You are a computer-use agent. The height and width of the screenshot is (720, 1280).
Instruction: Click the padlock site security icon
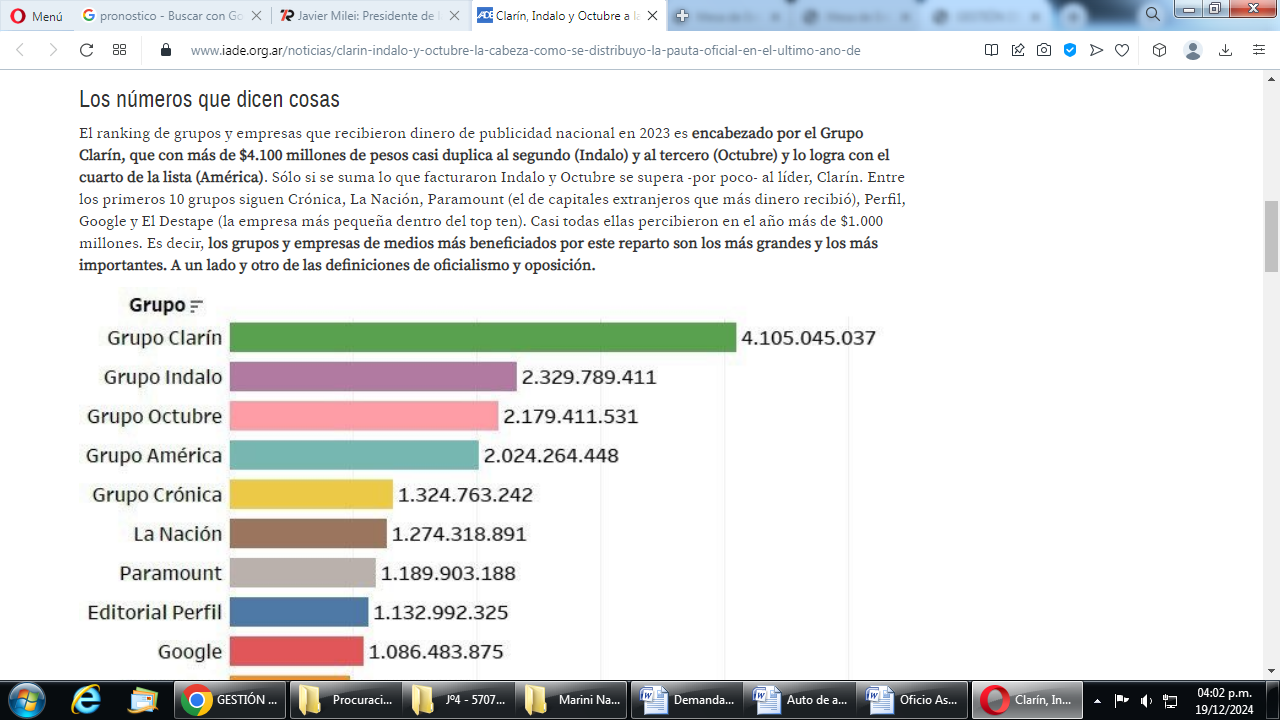(x=166, y=50)
